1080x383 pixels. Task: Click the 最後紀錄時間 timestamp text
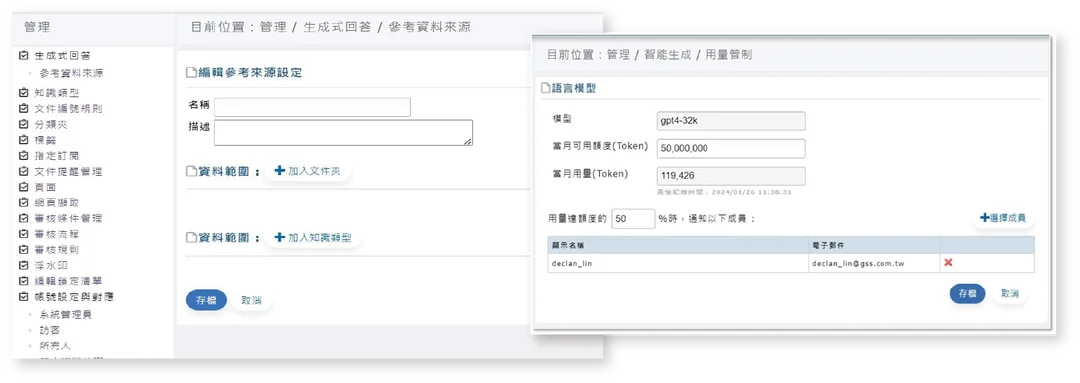point(724,192)
